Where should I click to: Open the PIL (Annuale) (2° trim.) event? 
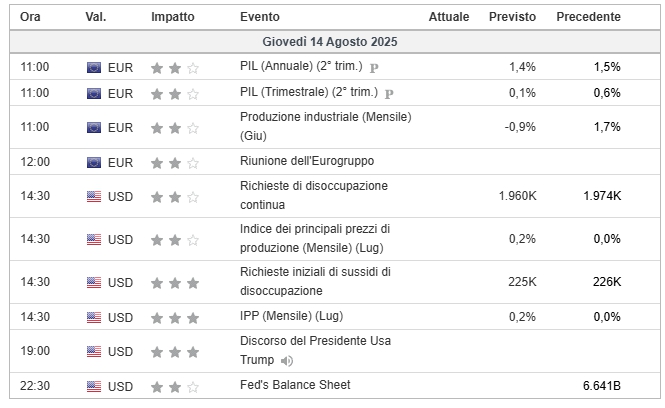(301, 67)
